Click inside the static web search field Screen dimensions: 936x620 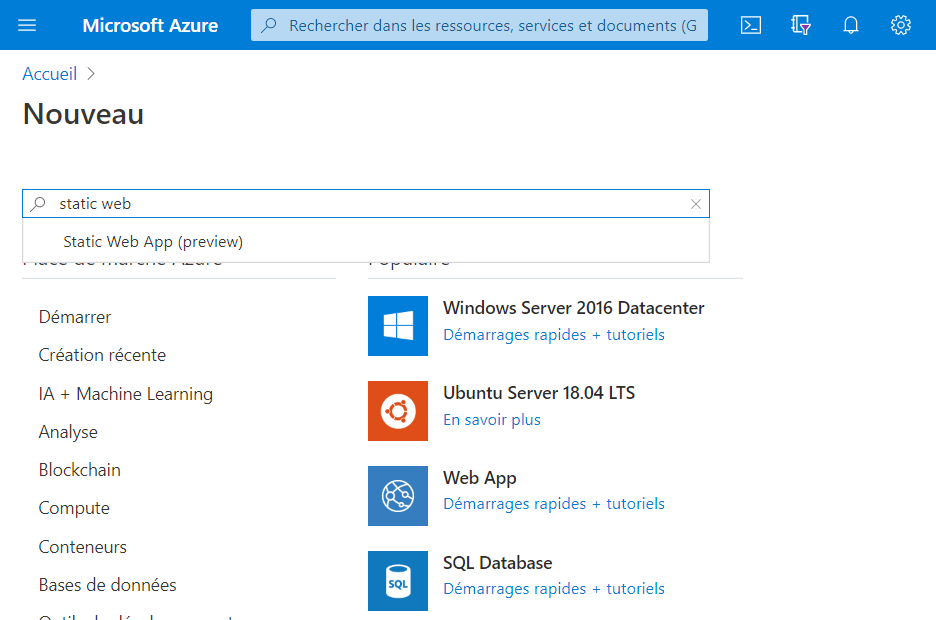pos(360,204)
